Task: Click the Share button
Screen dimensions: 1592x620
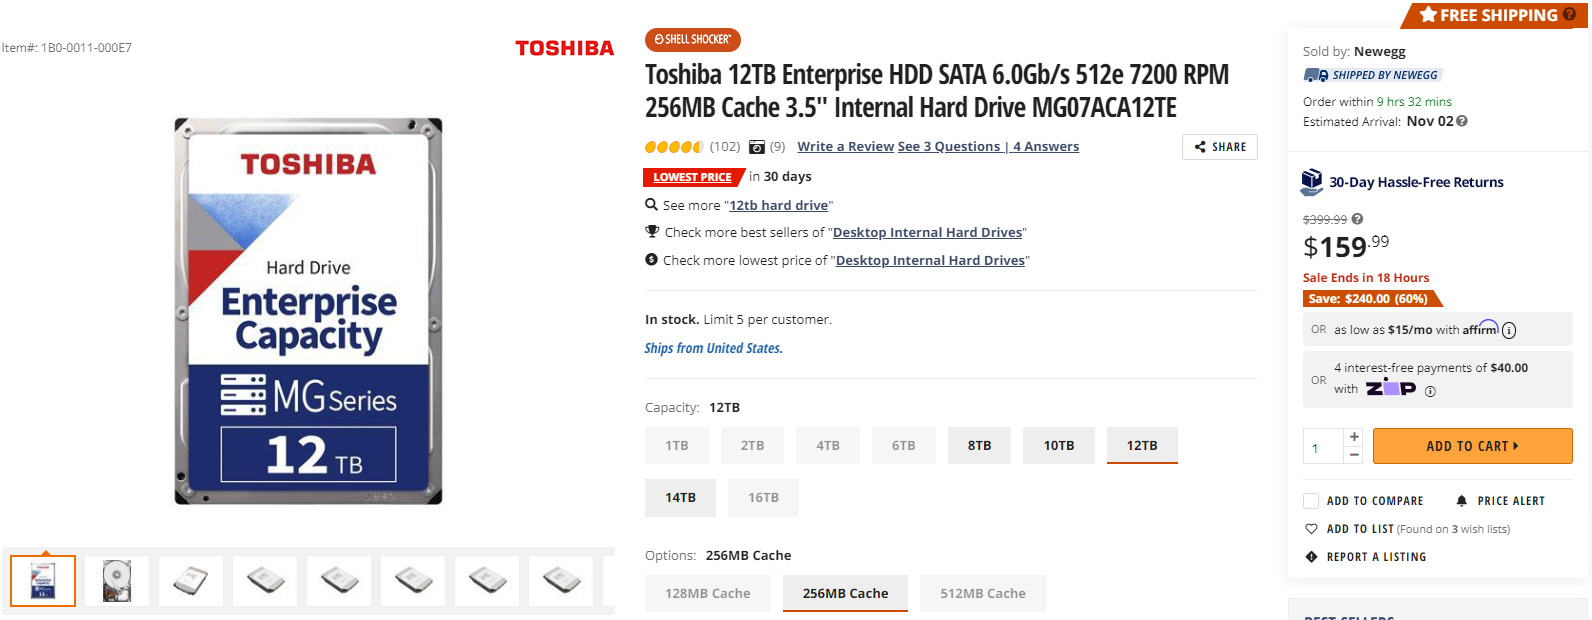Action: (x=1220, y=147)
